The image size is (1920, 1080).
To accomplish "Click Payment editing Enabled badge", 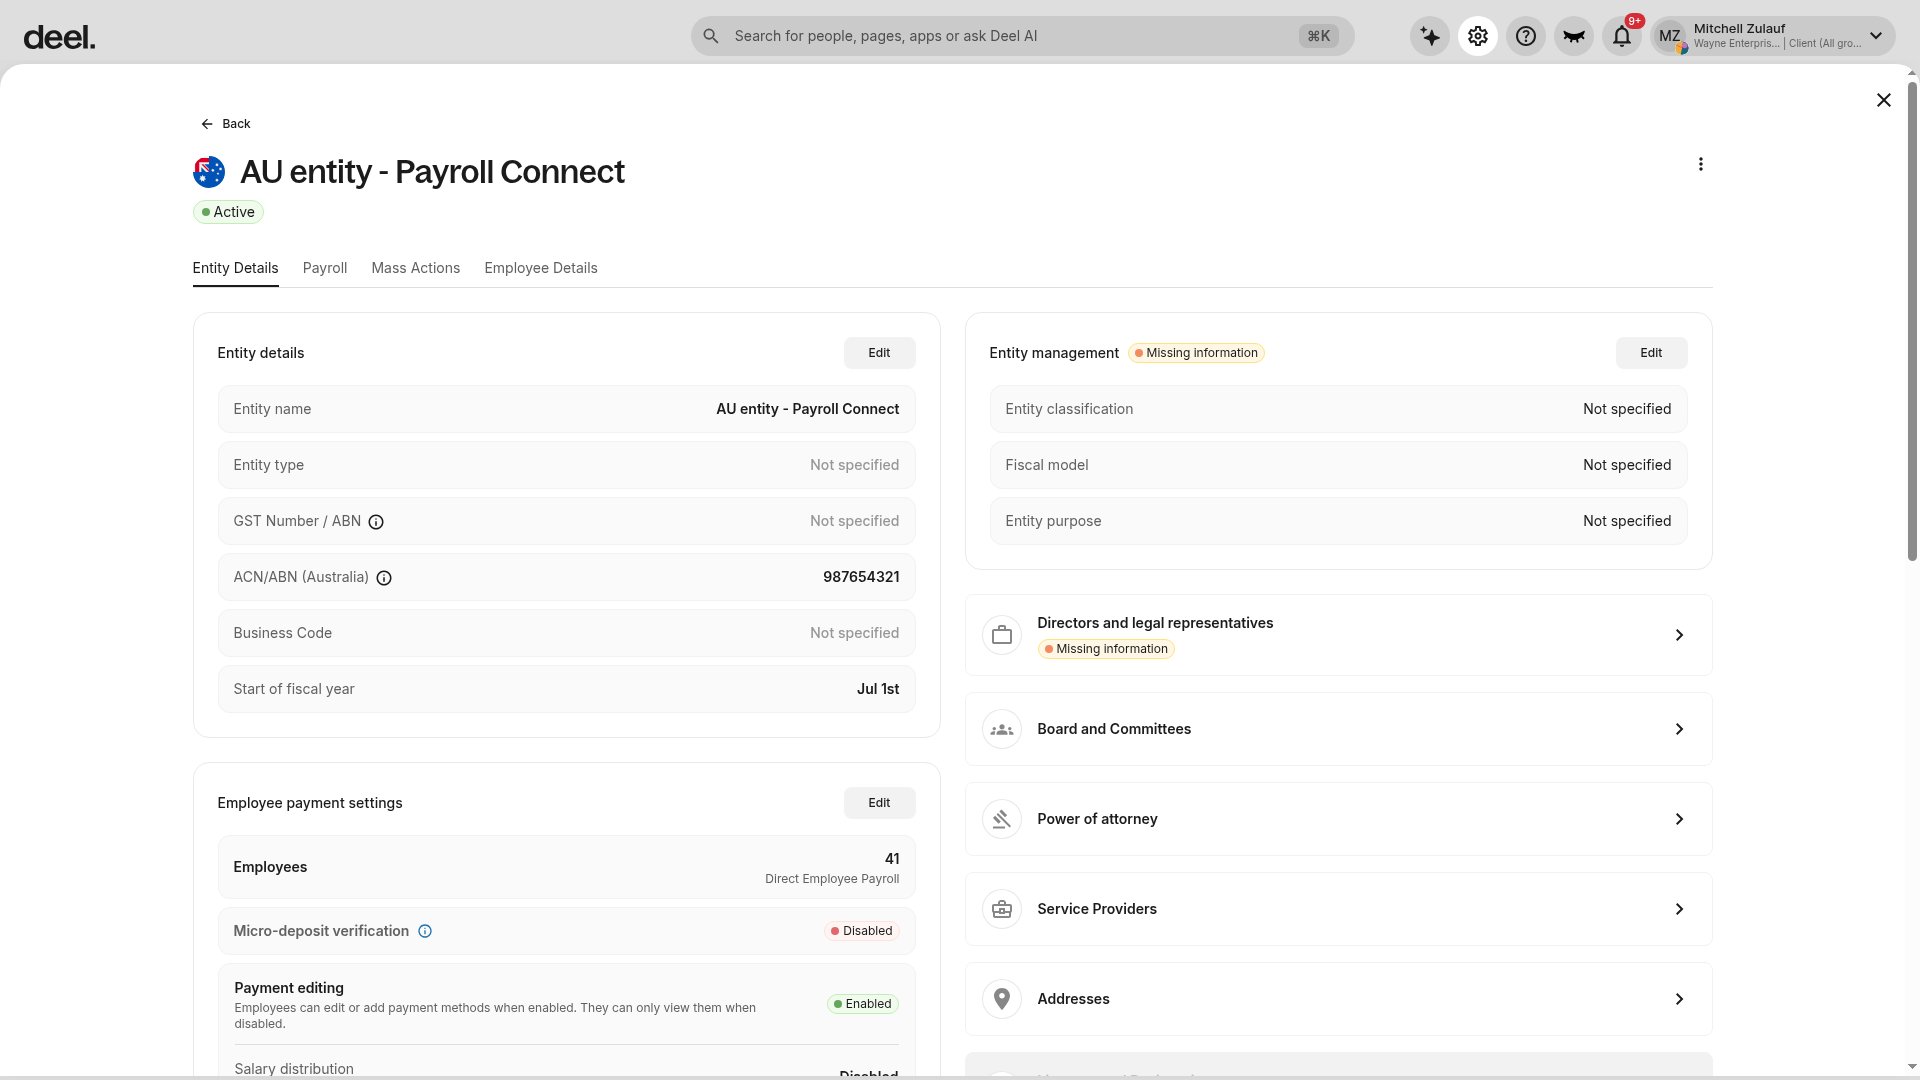I will tap(862, 1004).
